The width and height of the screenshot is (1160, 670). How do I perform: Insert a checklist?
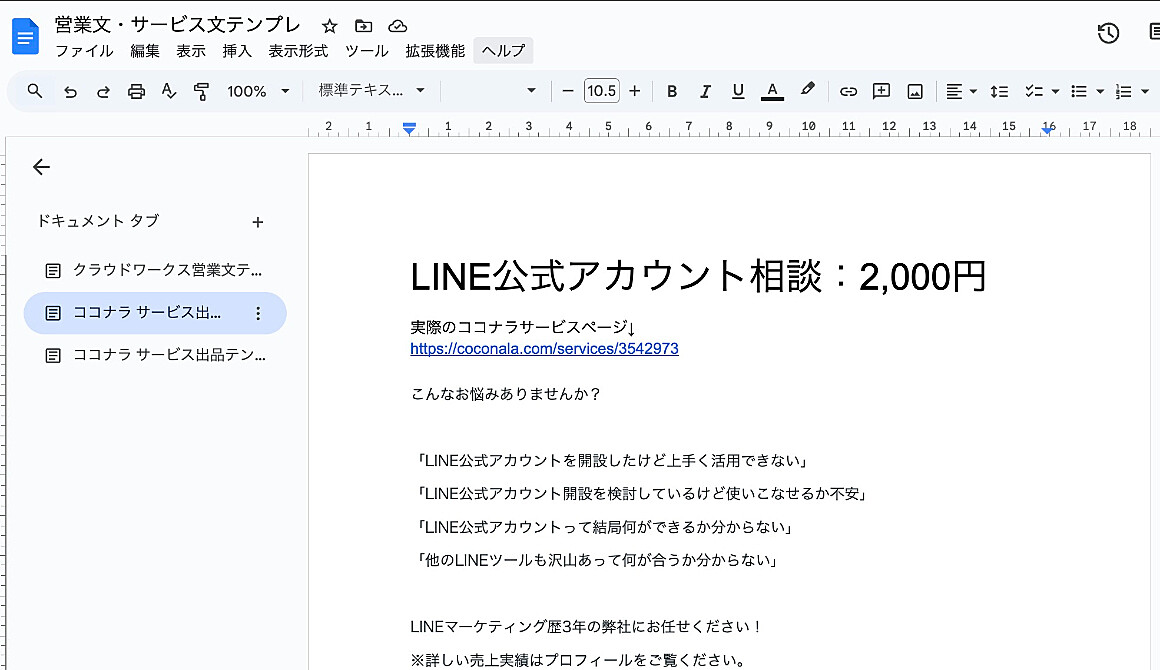[1033, 92]
